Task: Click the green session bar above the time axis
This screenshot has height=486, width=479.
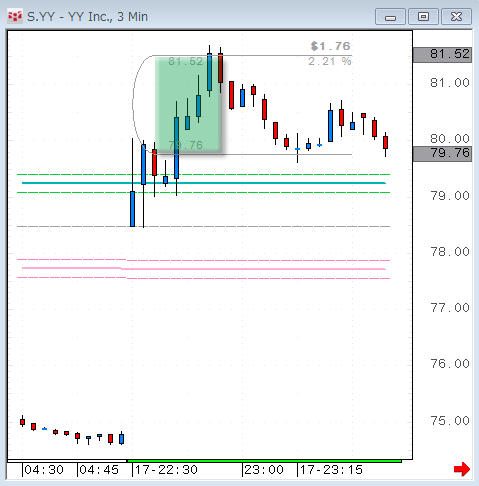Action: (264, 461)
